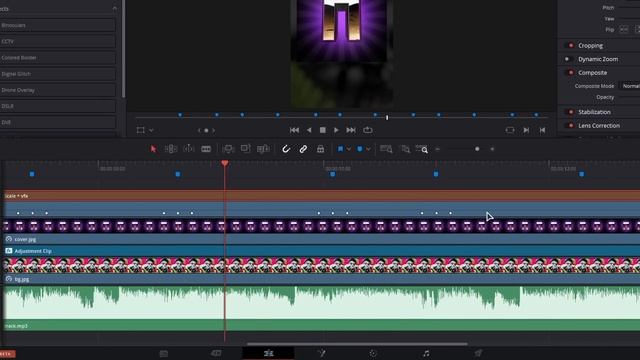Click the Custom Zoom magnifier icon
This screenshot has height=360, width=640.
(x=422, y=149)
